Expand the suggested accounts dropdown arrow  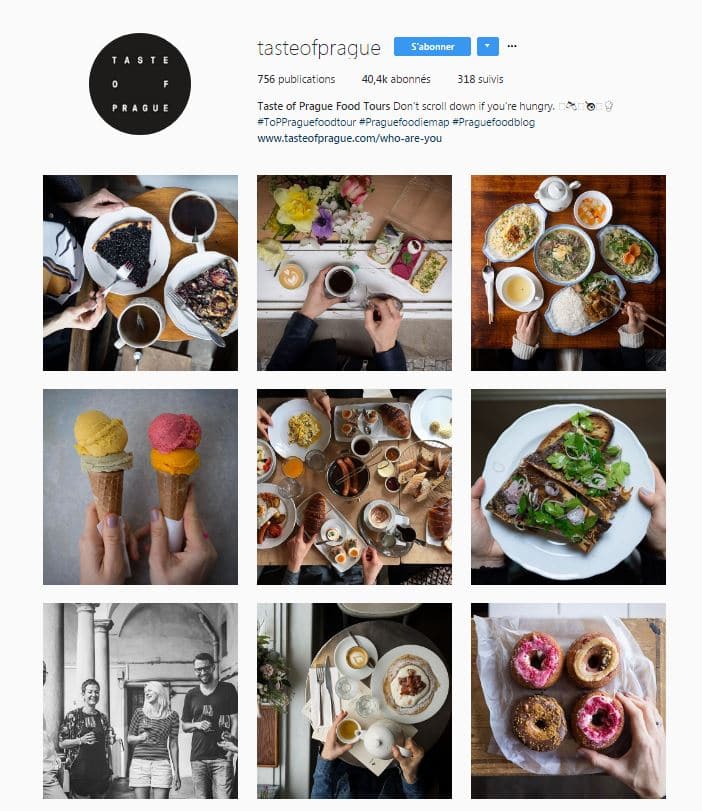pyautogui.click(x=487, y=46)
